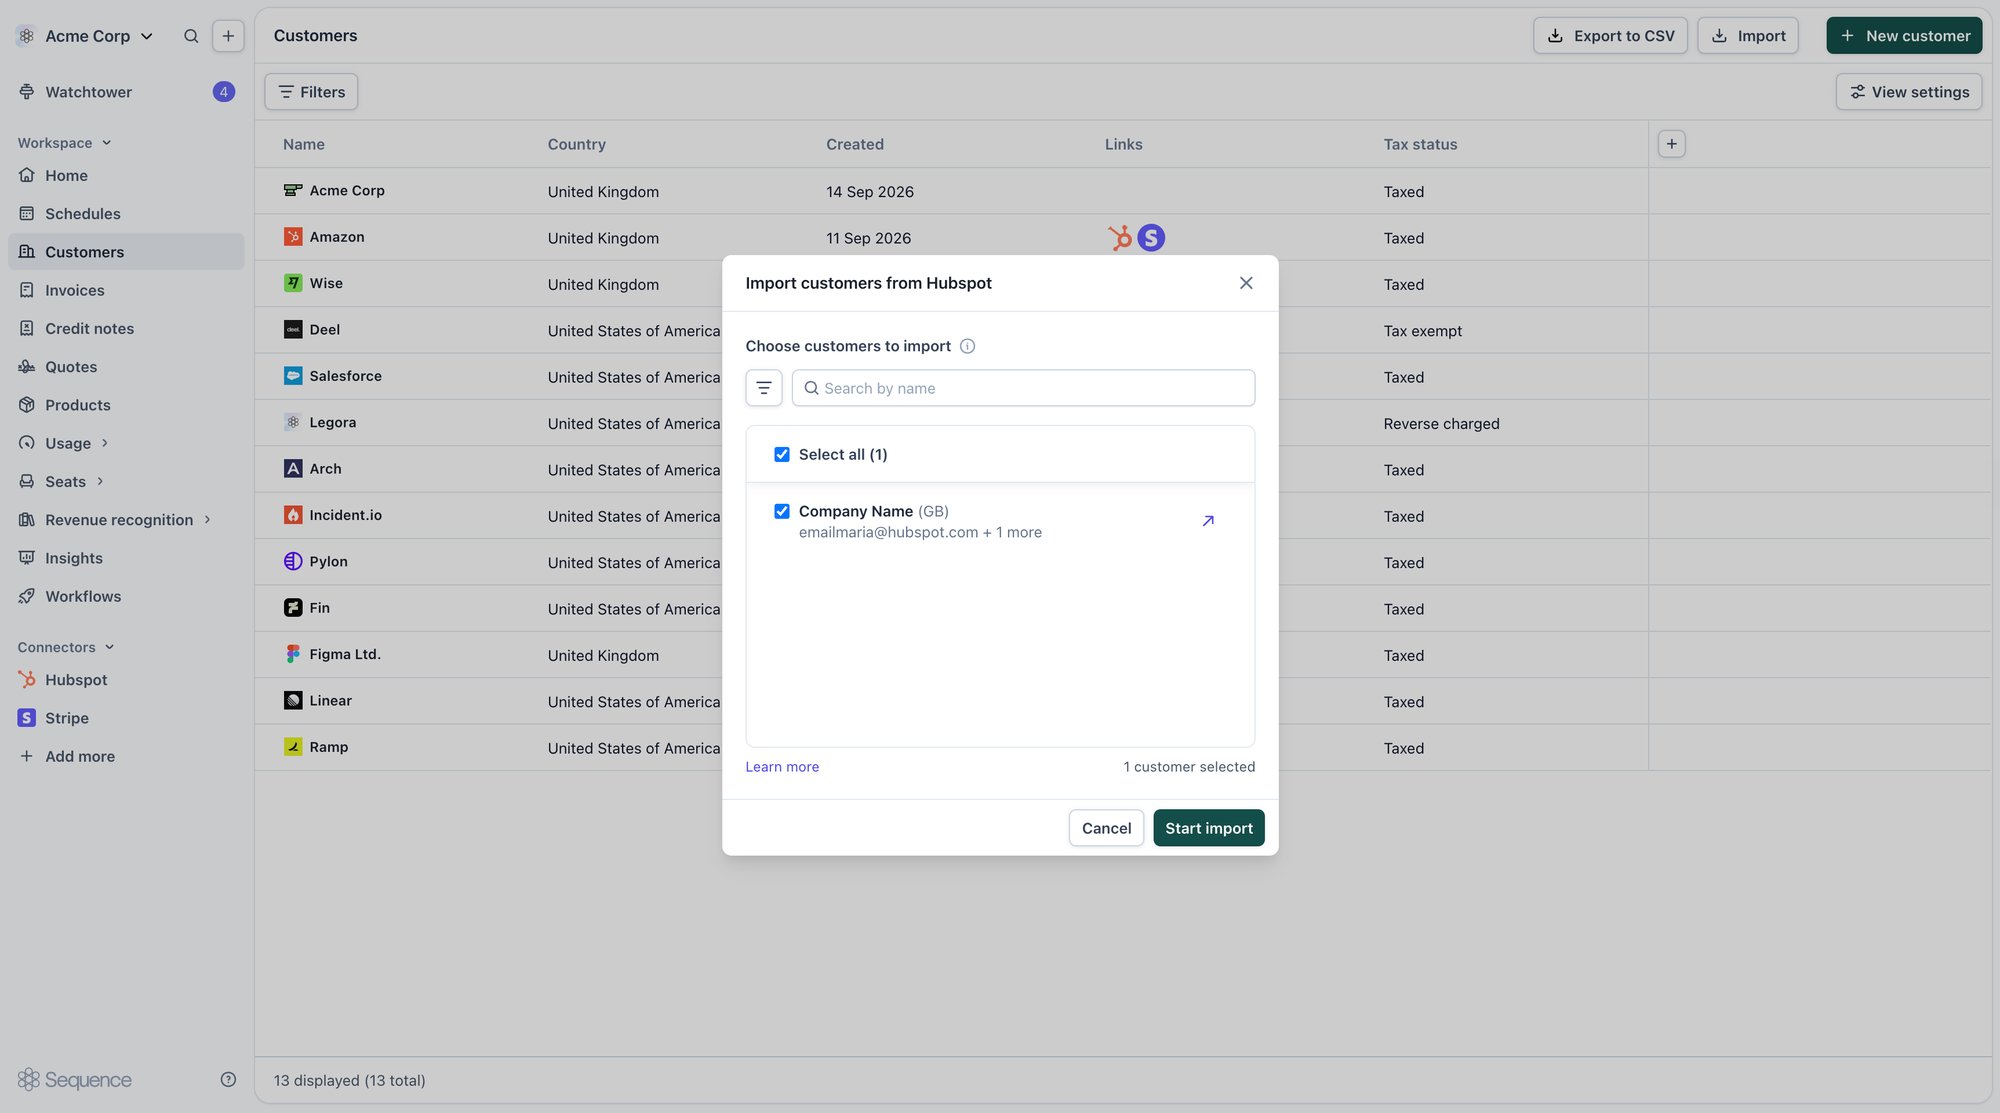
Task: Click the Fin company logo icon
Action: coord(293,608)
